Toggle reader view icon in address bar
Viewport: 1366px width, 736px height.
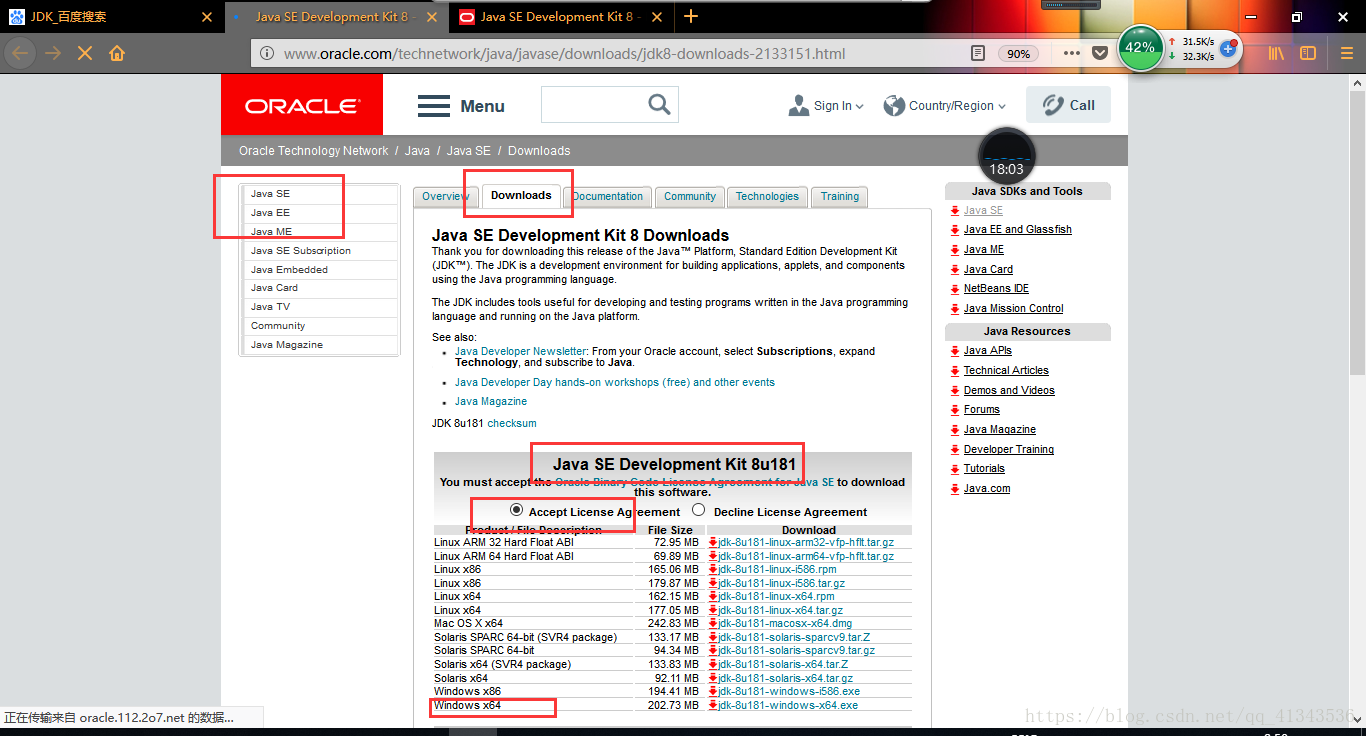coord(978,53)
